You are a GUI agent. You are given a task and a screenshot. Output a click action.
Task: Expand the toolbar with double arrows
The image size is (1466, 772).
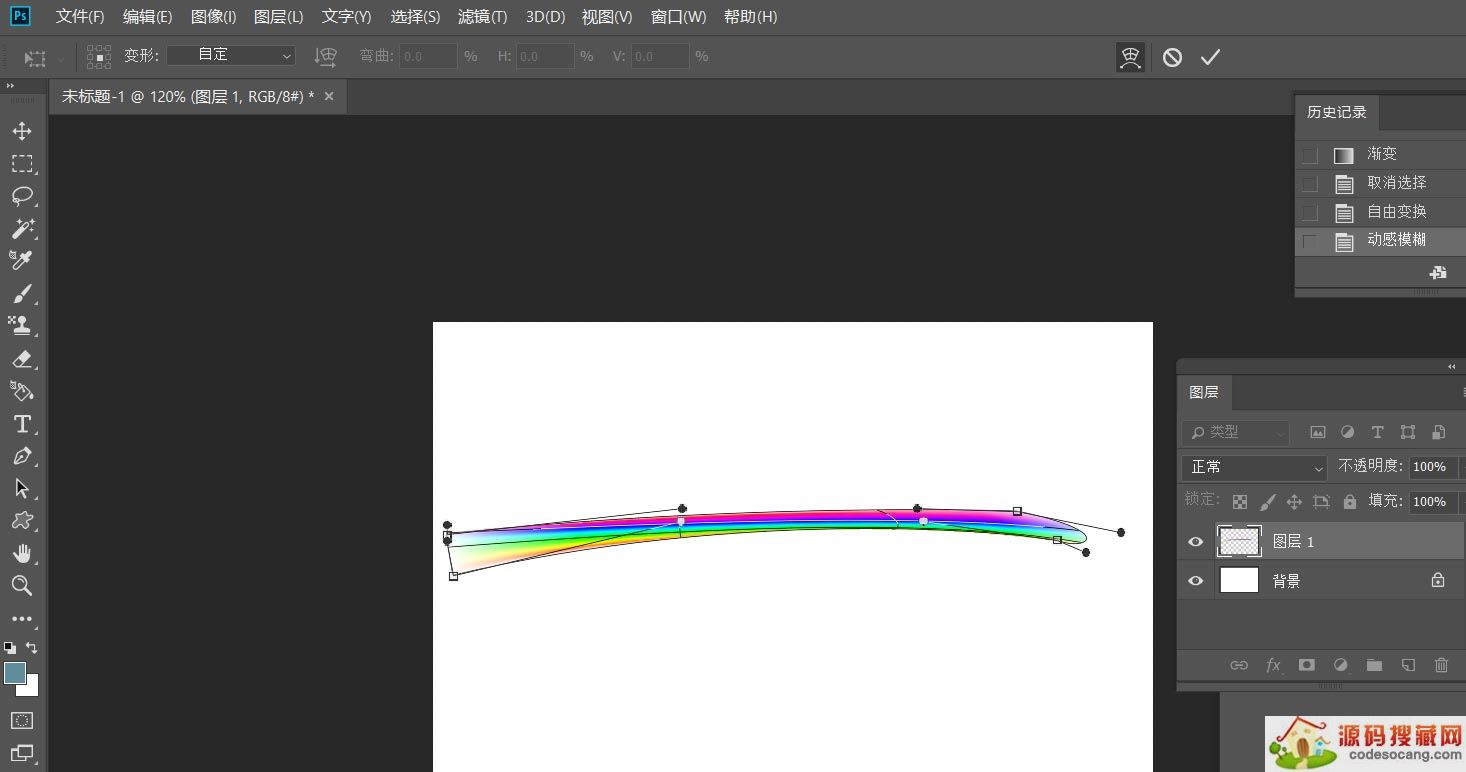pos(10,87)
